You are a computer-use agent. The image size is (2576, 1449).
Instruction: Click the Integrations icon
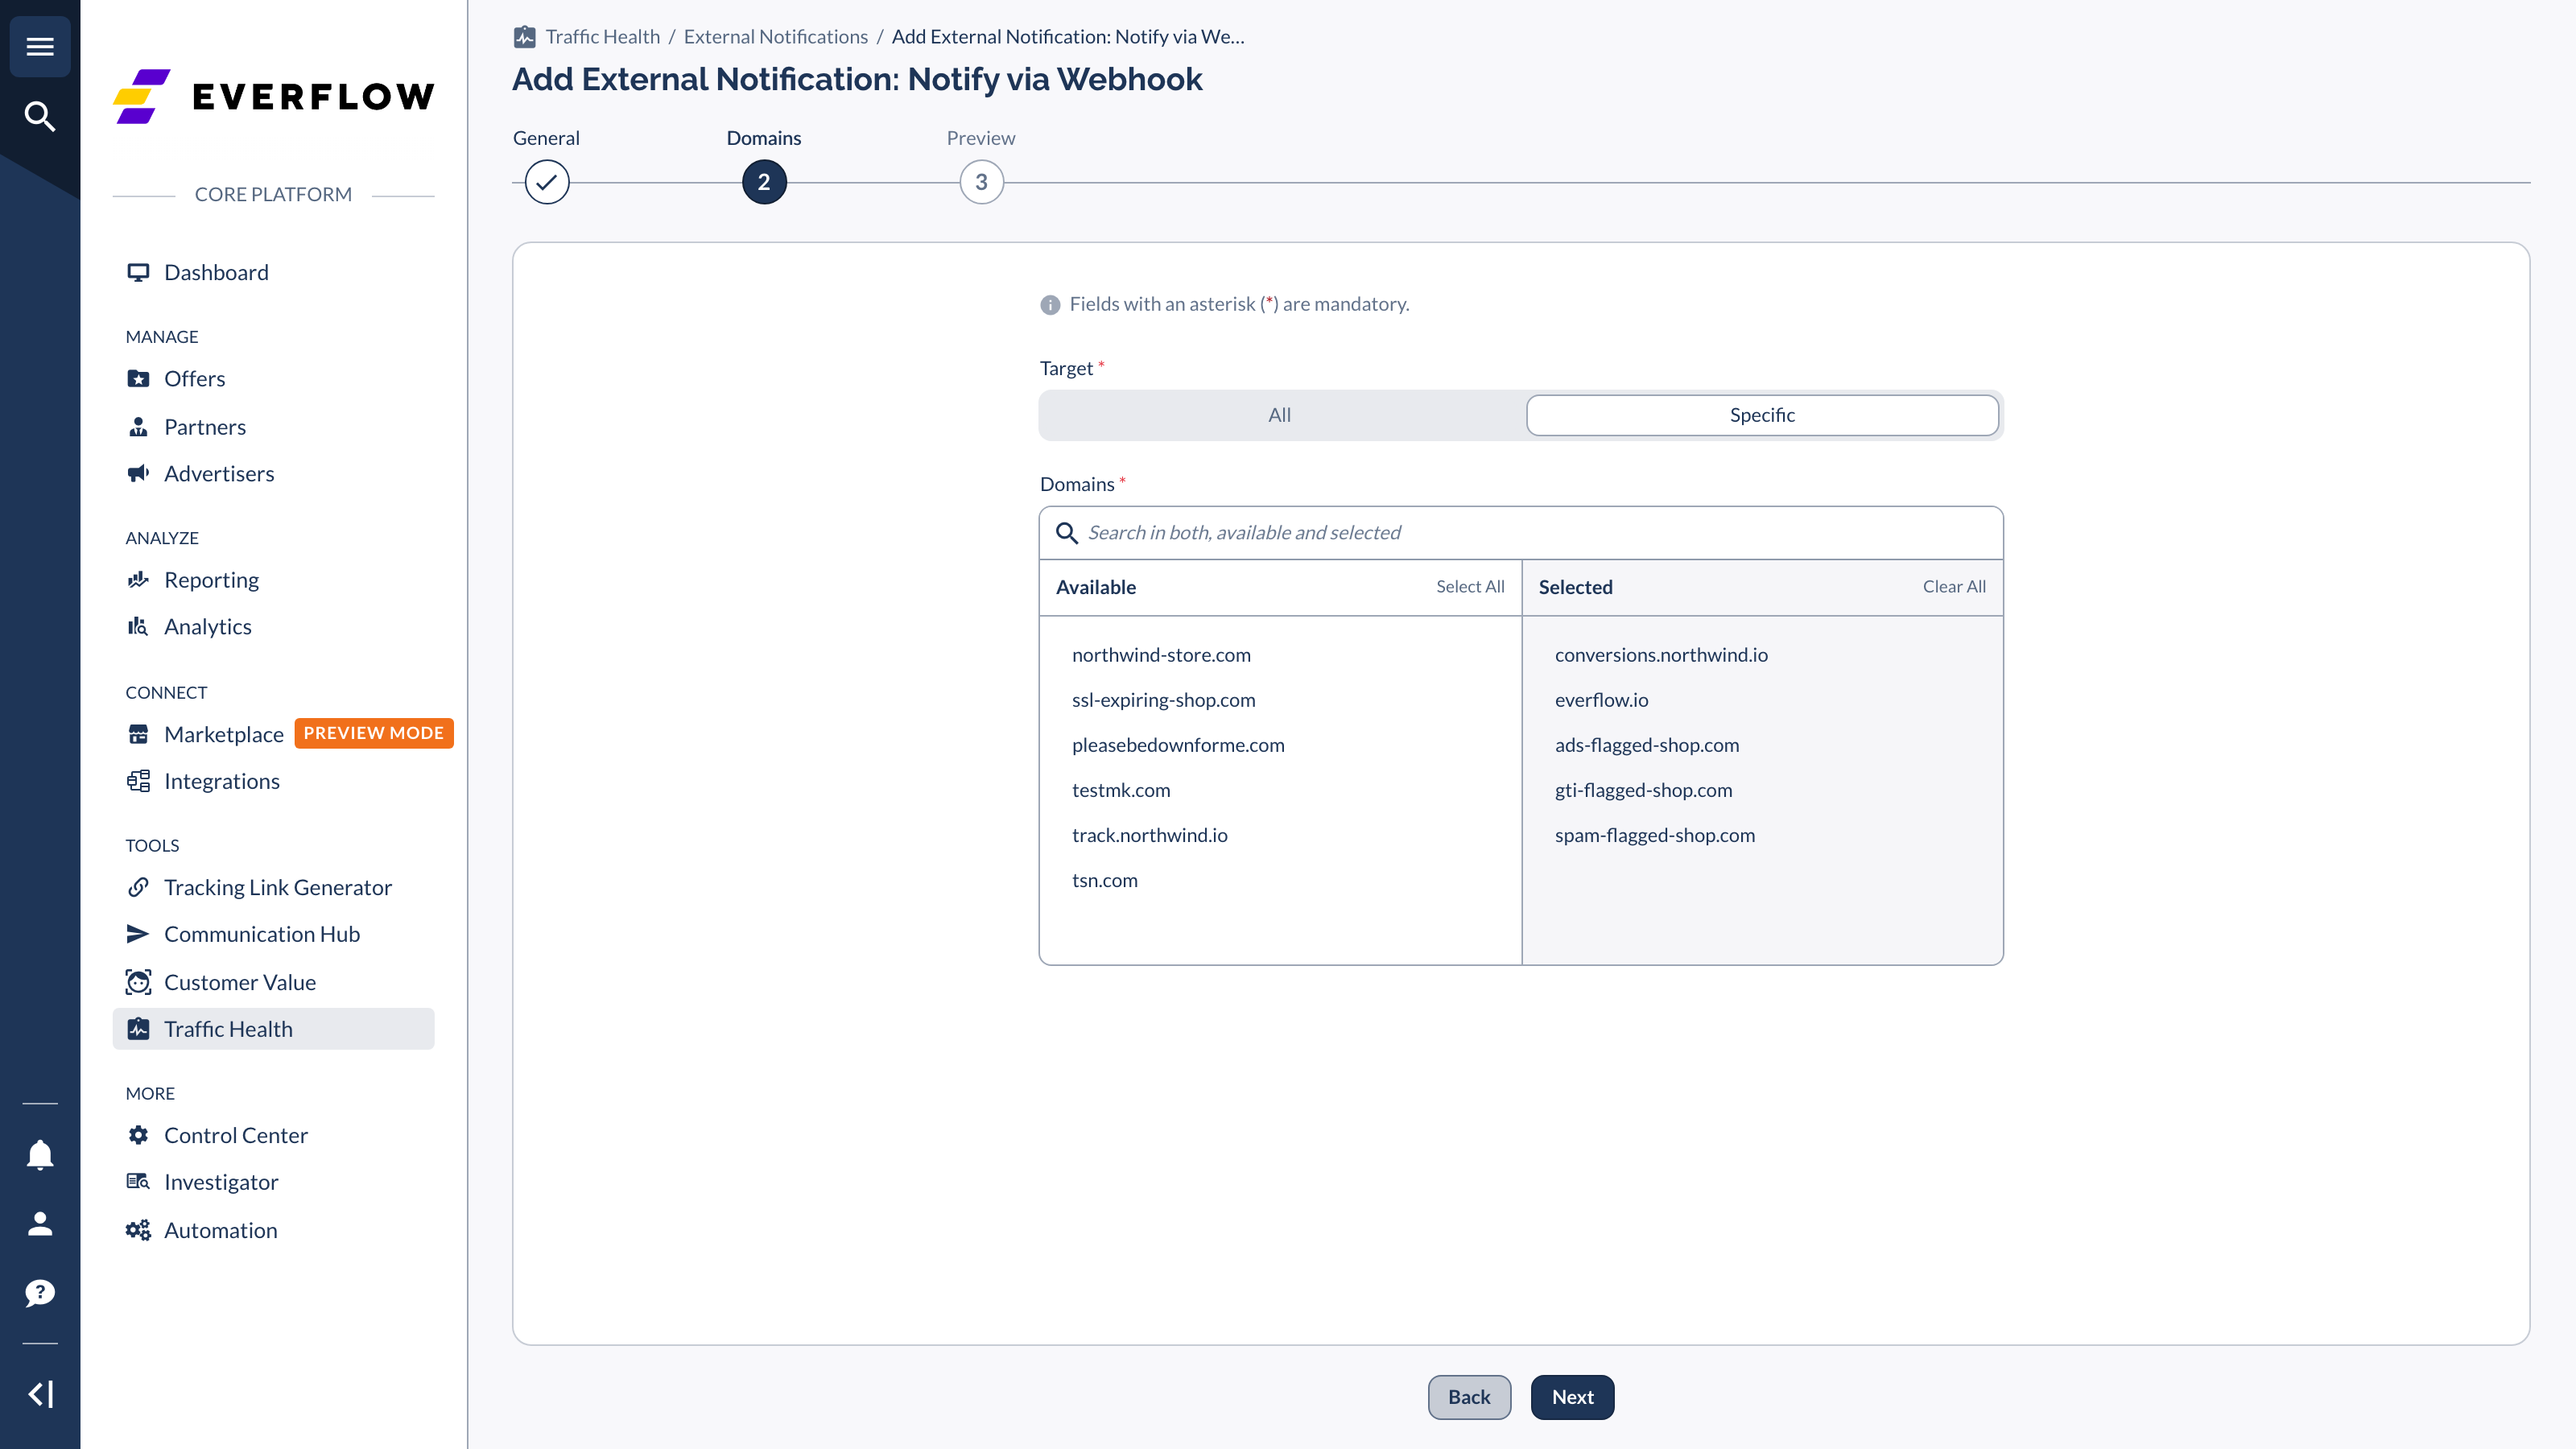tap(138, 781)
